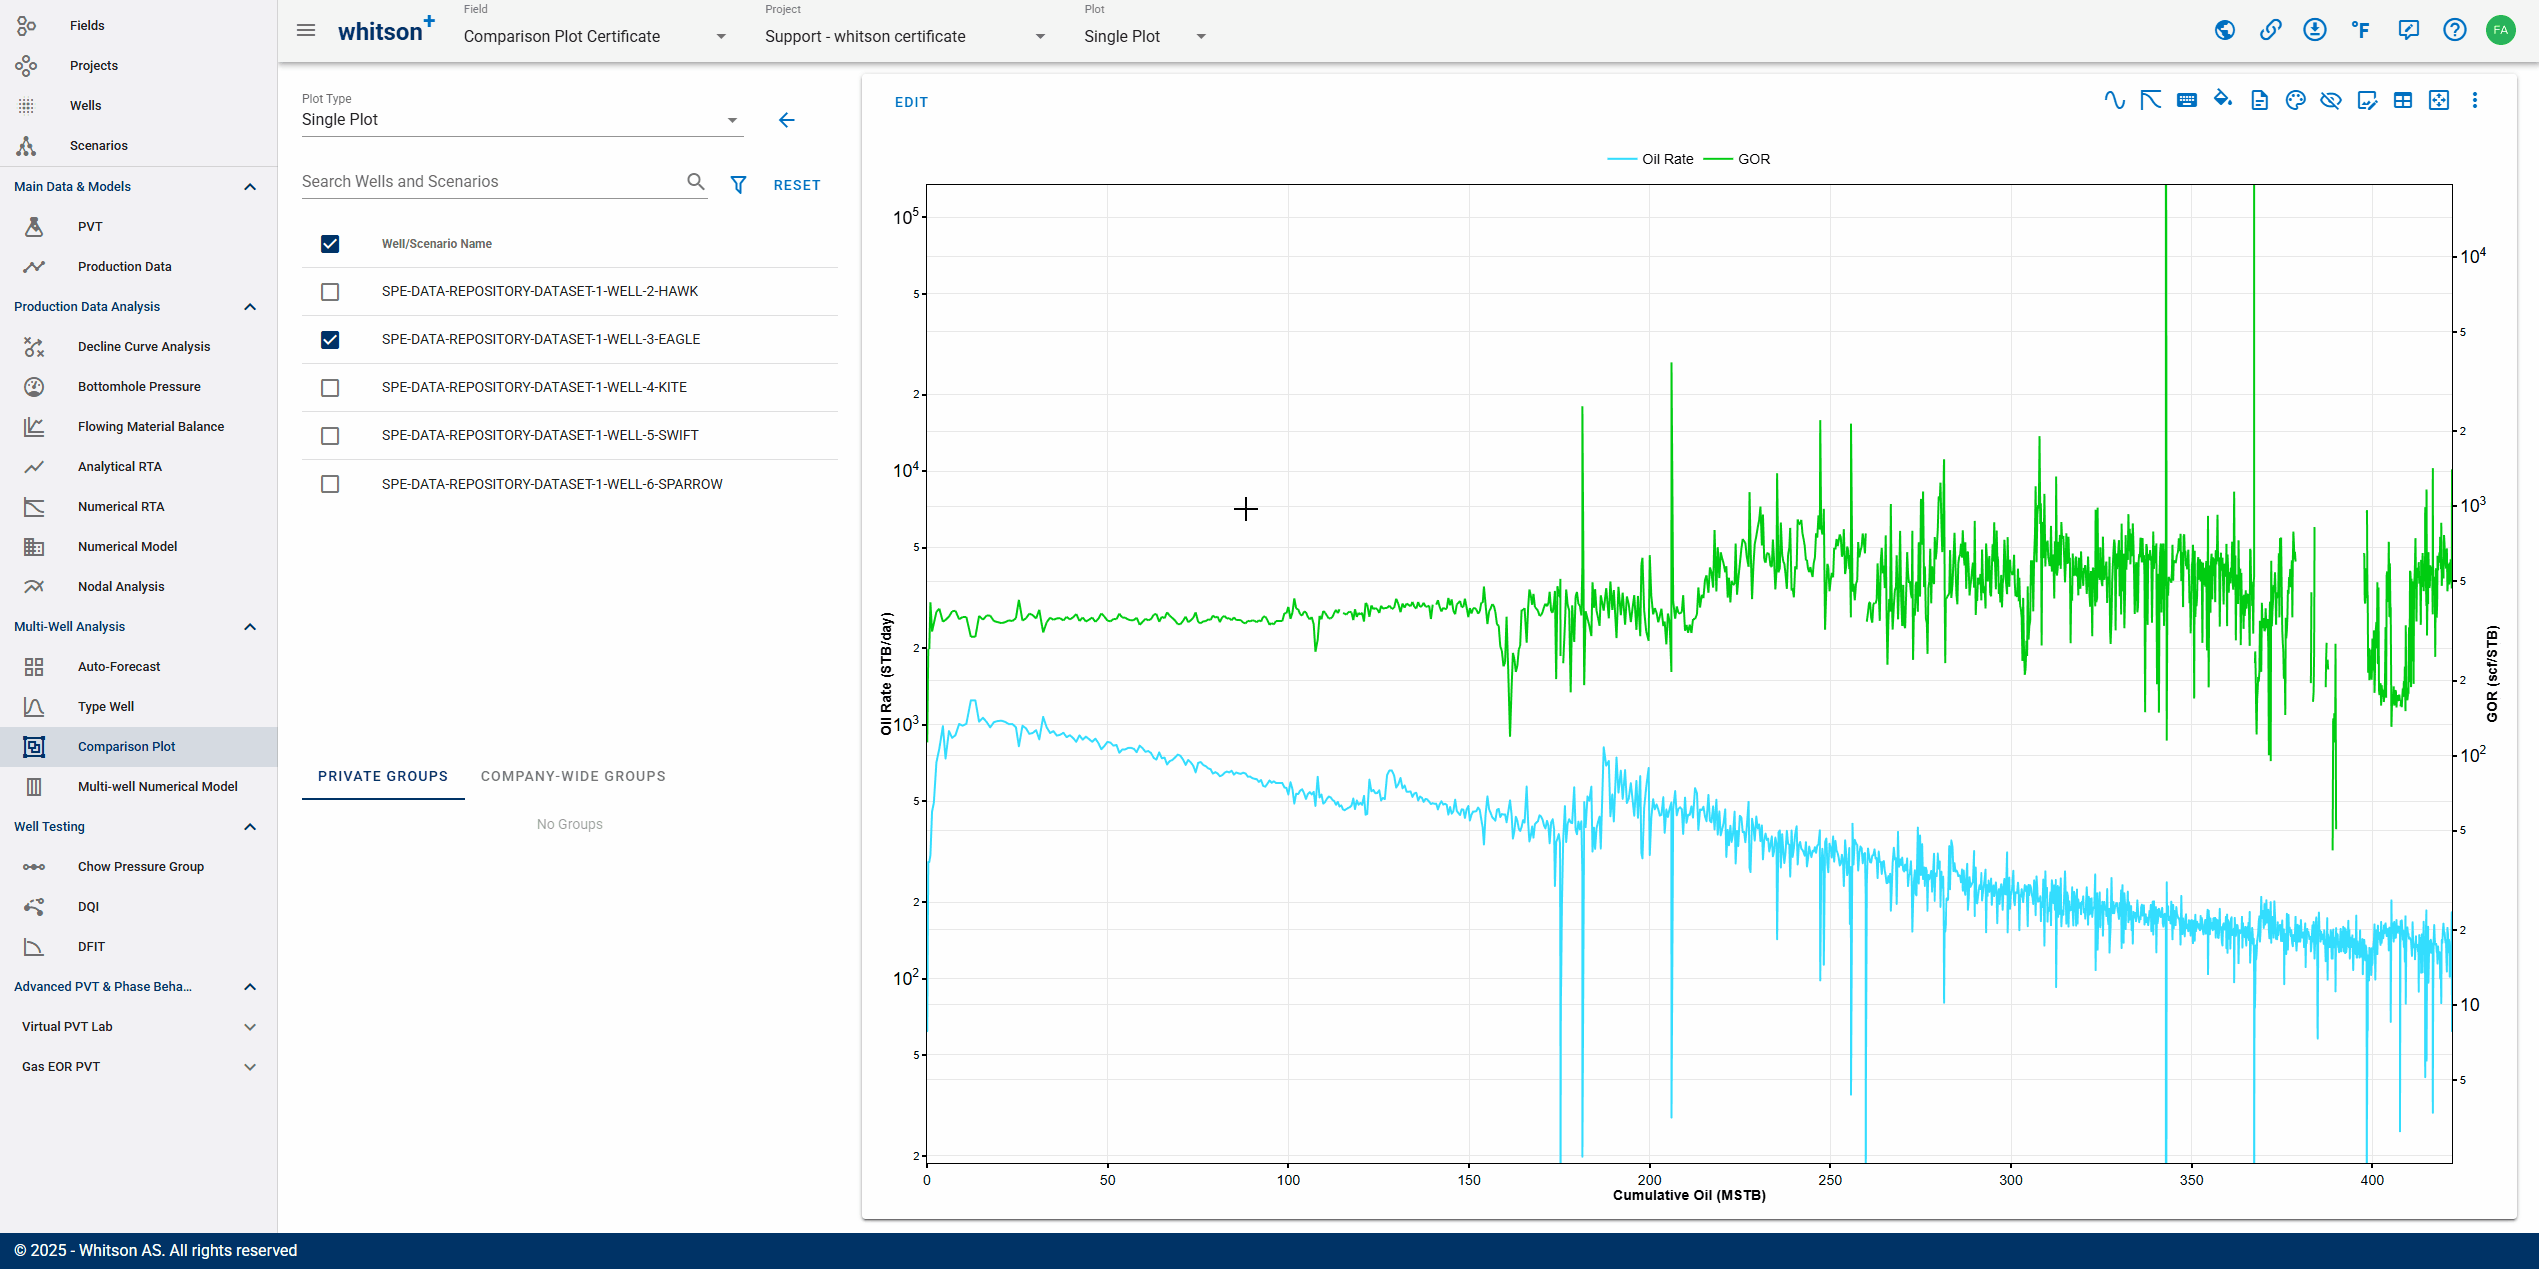Collapse the Main Data & Models section

point(250,187)
